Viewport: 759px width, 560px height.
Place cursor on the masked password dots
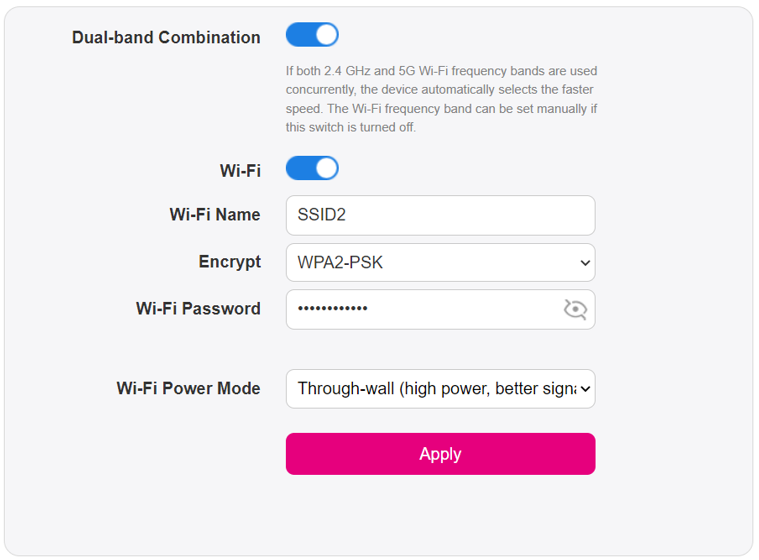[x=333, y=308]
